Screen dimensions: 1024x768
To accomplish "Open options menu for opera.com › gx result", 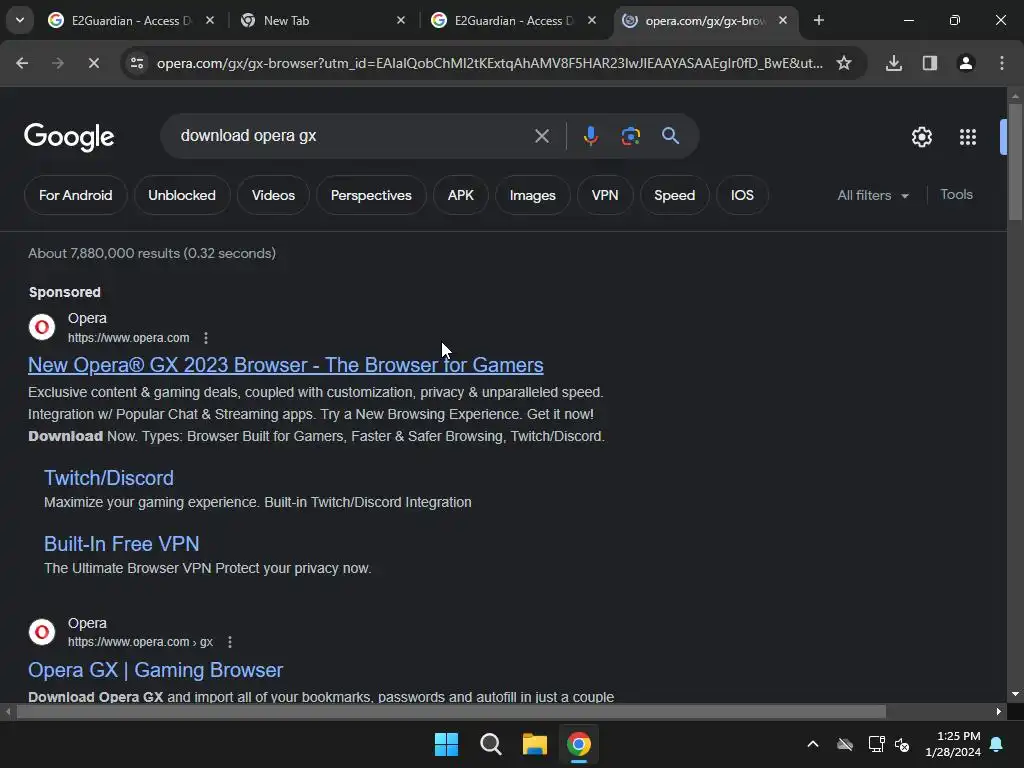I will click(x=229, y=643).
